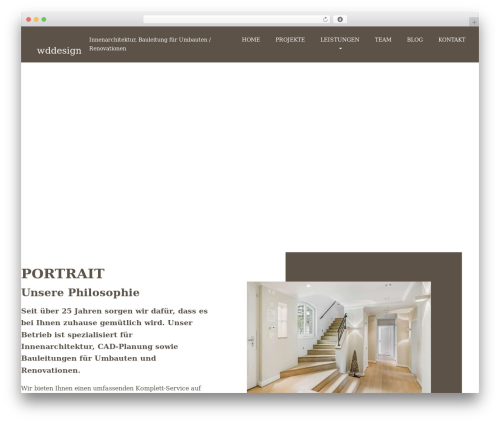Open a new tab with the plus button
The image size is (500, 423).
point(474,22)
